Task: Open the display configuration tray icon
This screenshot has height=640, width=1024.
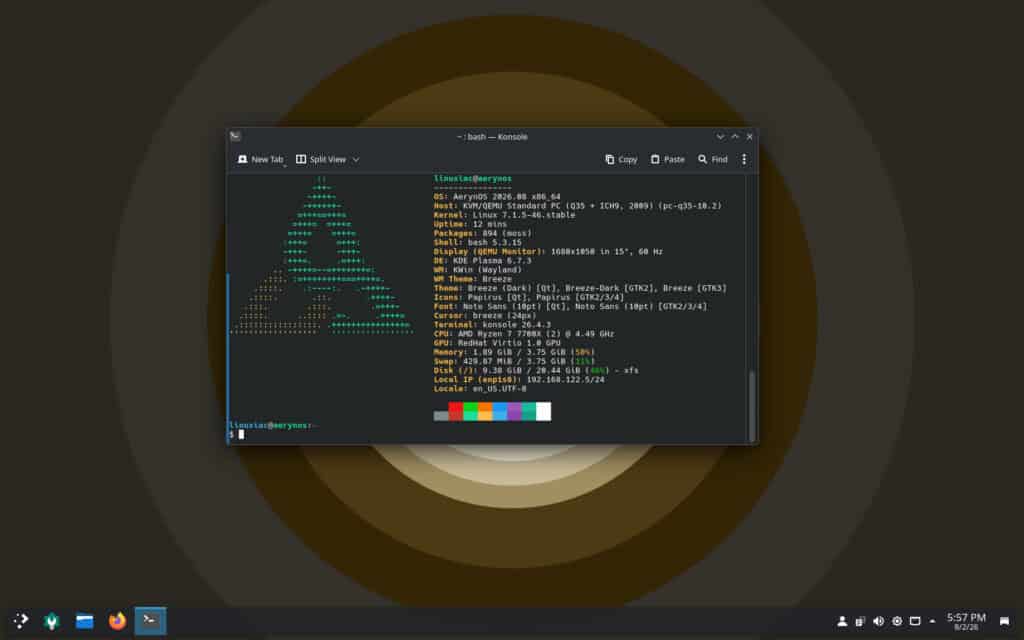Action: (x=915, y=621)
